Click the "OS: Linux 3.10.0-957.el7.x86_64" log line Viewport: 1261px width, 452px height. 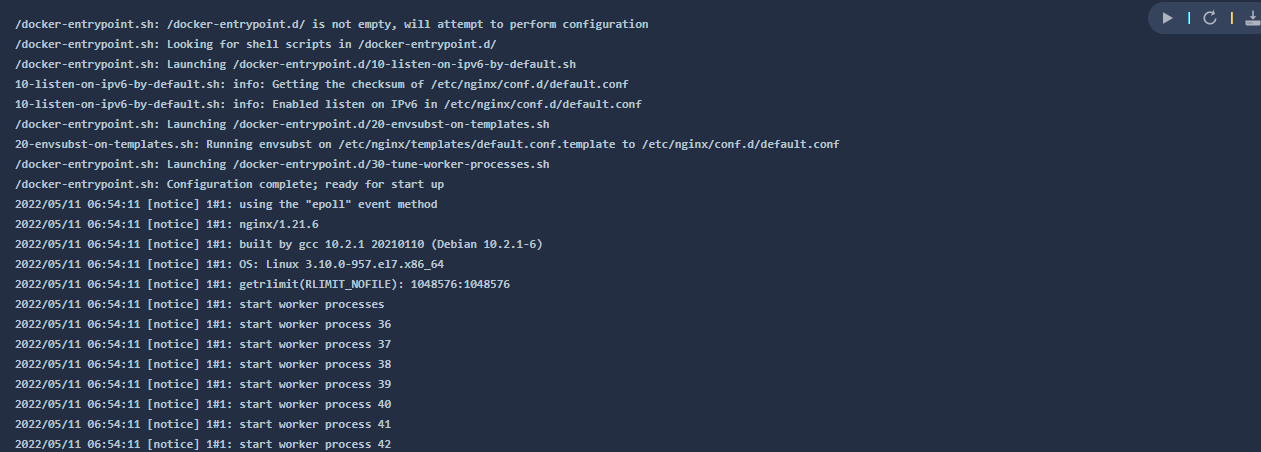[229, 264]
